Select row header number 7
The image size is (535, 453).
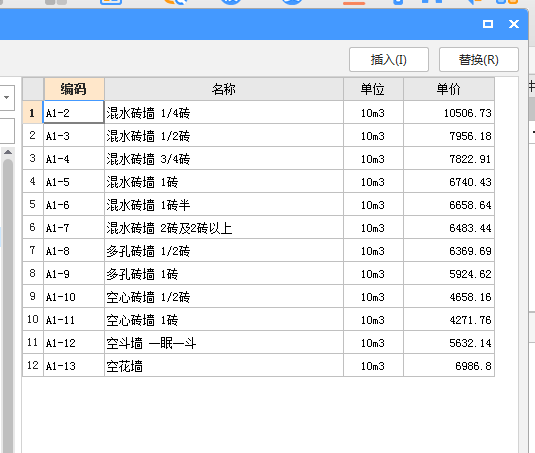[33, 250]
